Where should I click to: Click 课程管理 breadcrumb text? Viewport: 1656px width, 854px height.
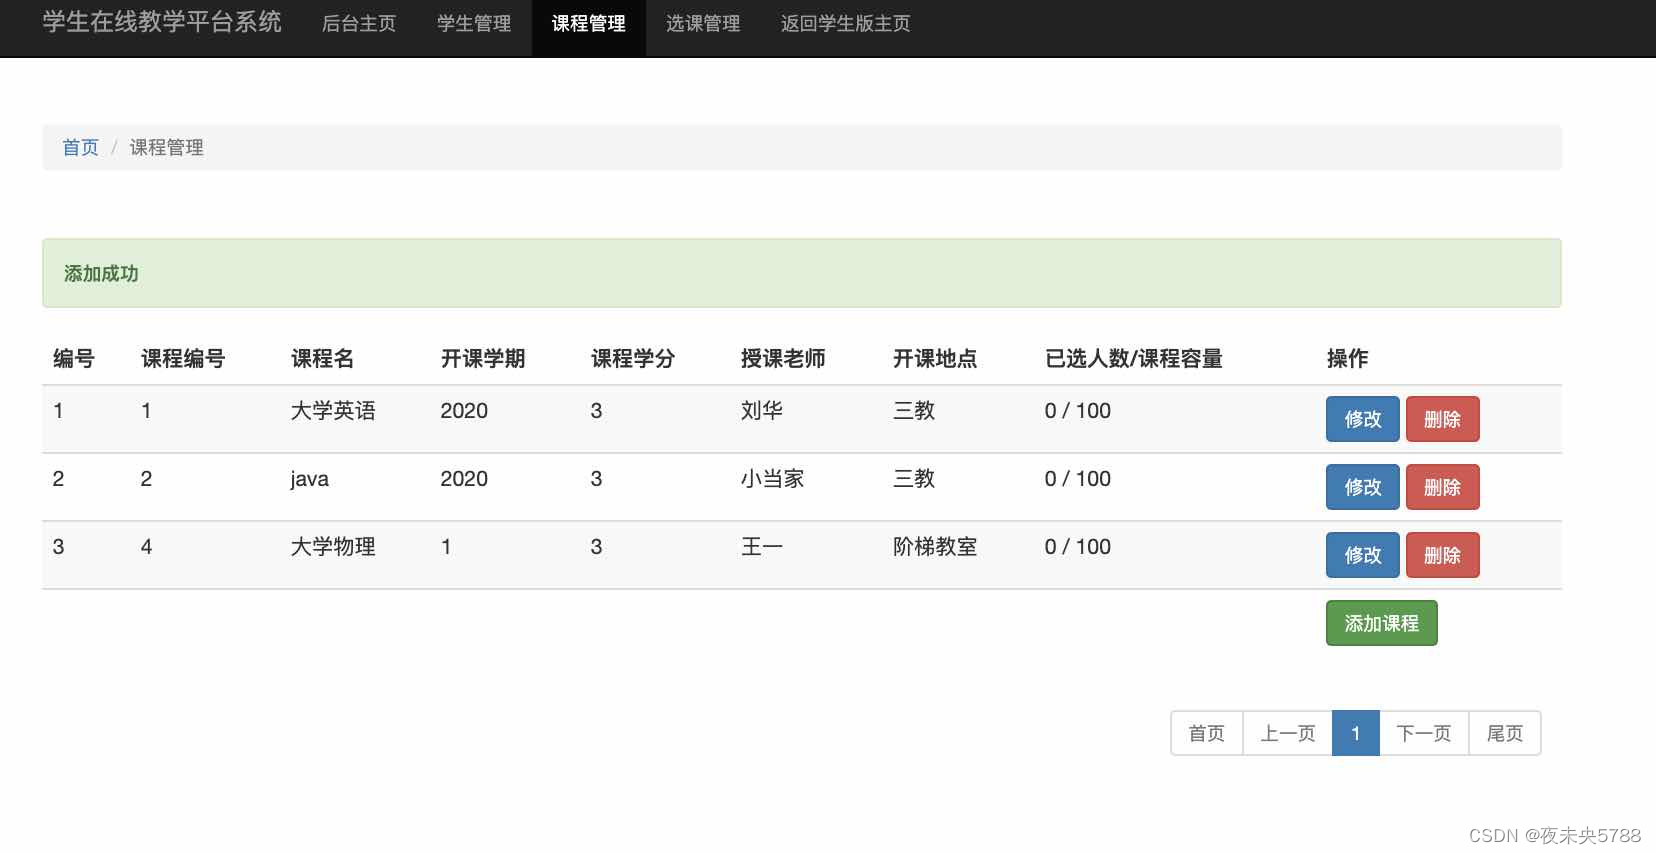click(167, 148)
